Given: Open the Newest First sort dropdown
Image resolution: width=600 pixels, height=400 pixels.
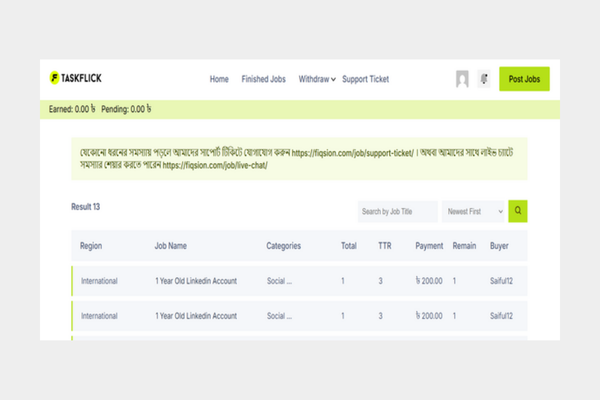Looking at the screenshot, I should 475,211.
